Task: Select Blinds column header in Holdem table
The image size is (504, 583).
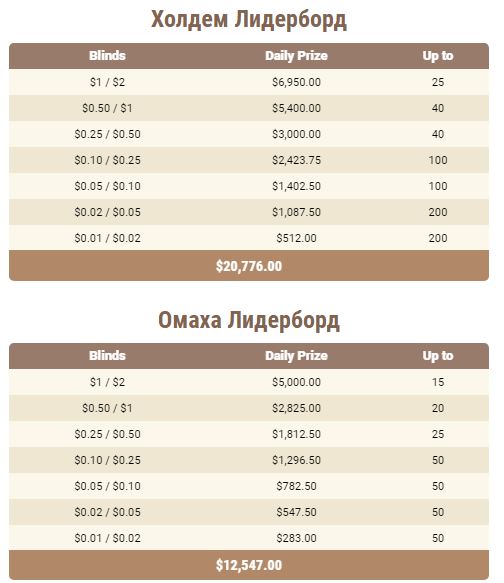Action: click(107, 56)
